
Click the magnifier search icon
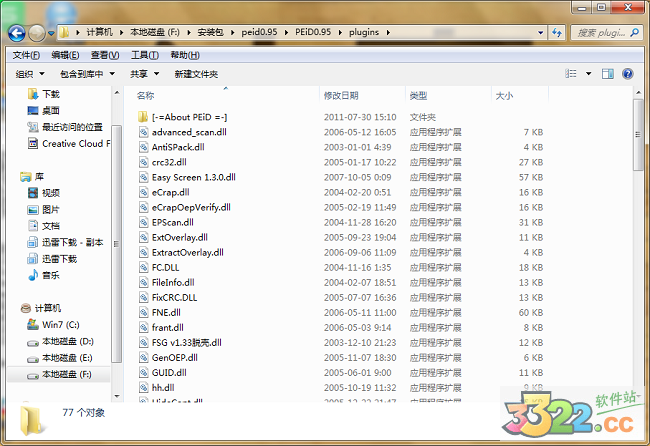[x=634, y=32]
